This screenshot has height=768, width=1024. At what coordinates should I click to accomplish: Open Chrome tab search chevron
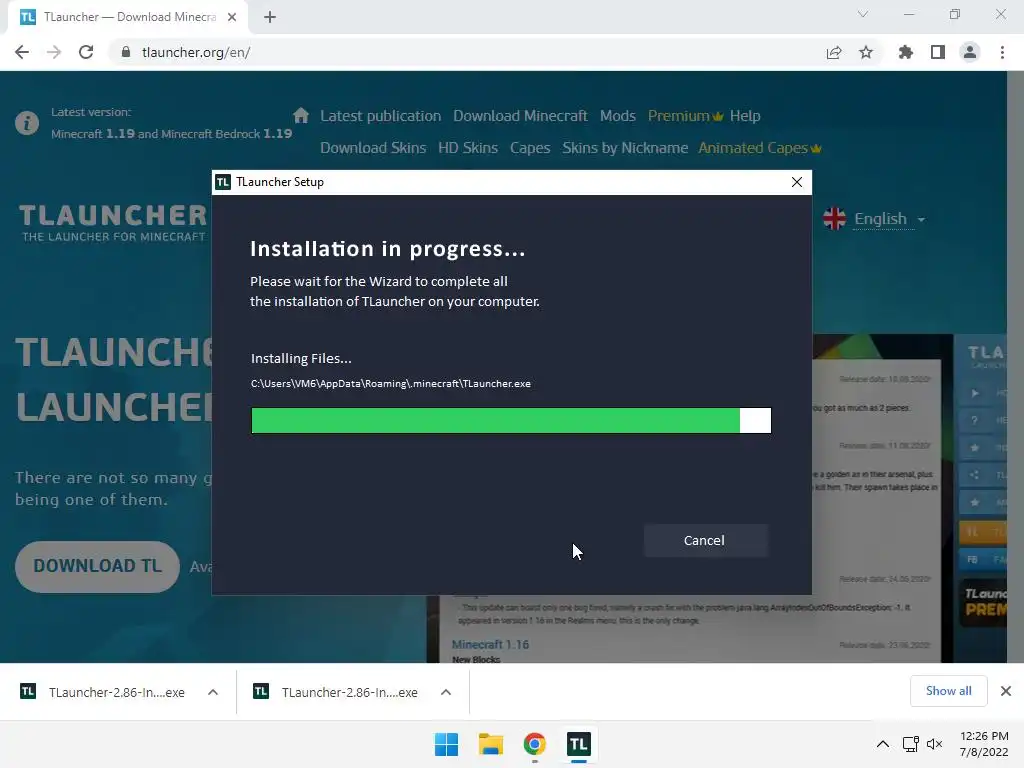(x=863, y=14)
